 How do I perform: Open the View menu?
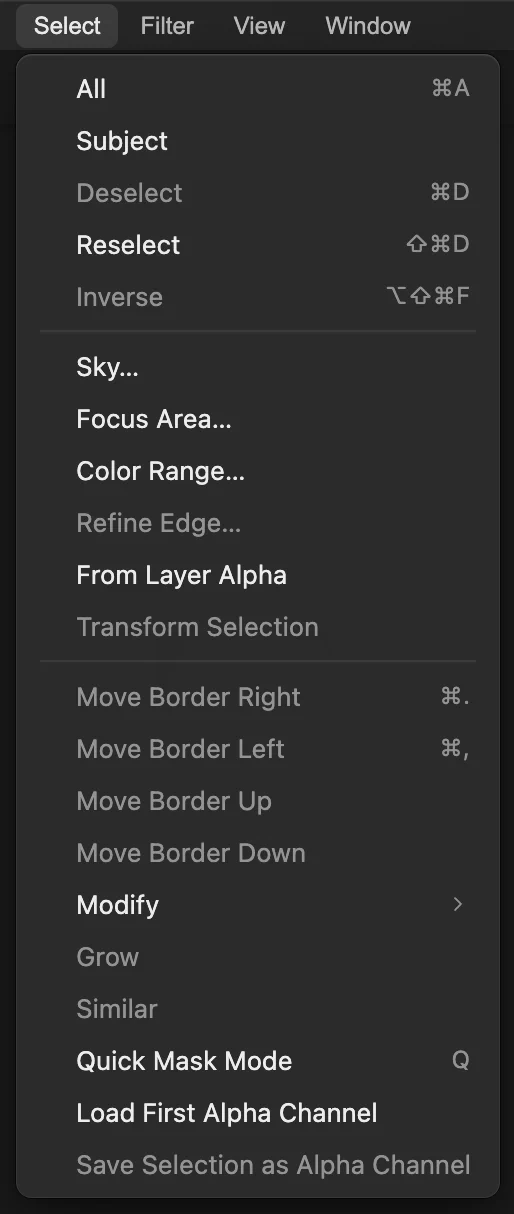coord(259,26)
